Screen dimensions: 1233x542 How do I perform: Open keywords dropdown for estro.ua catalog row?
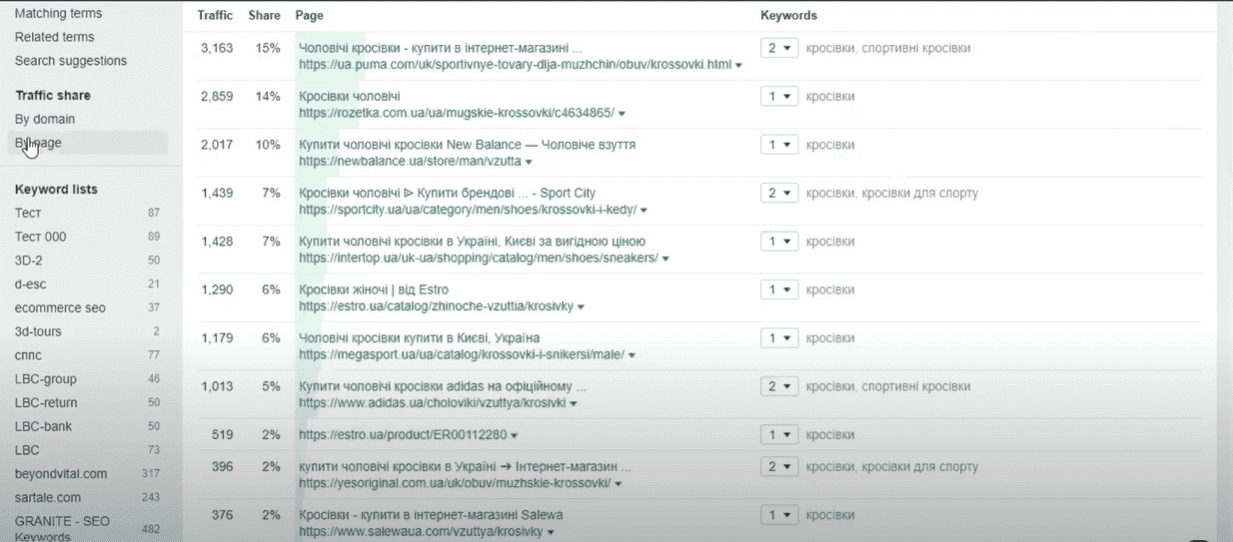[x=779, y=290]
